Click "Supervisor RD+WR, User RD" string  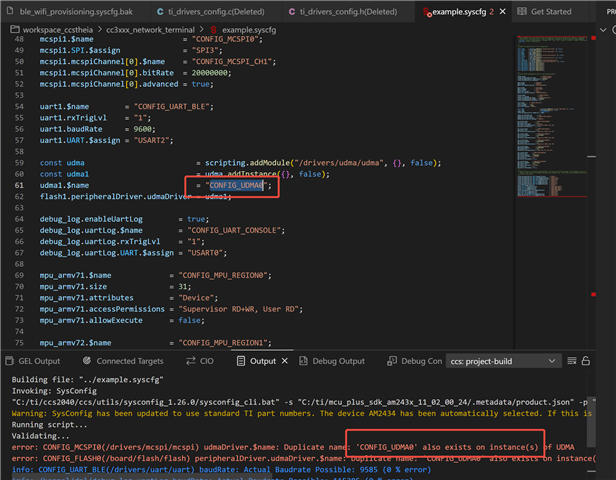click(239, 309)
